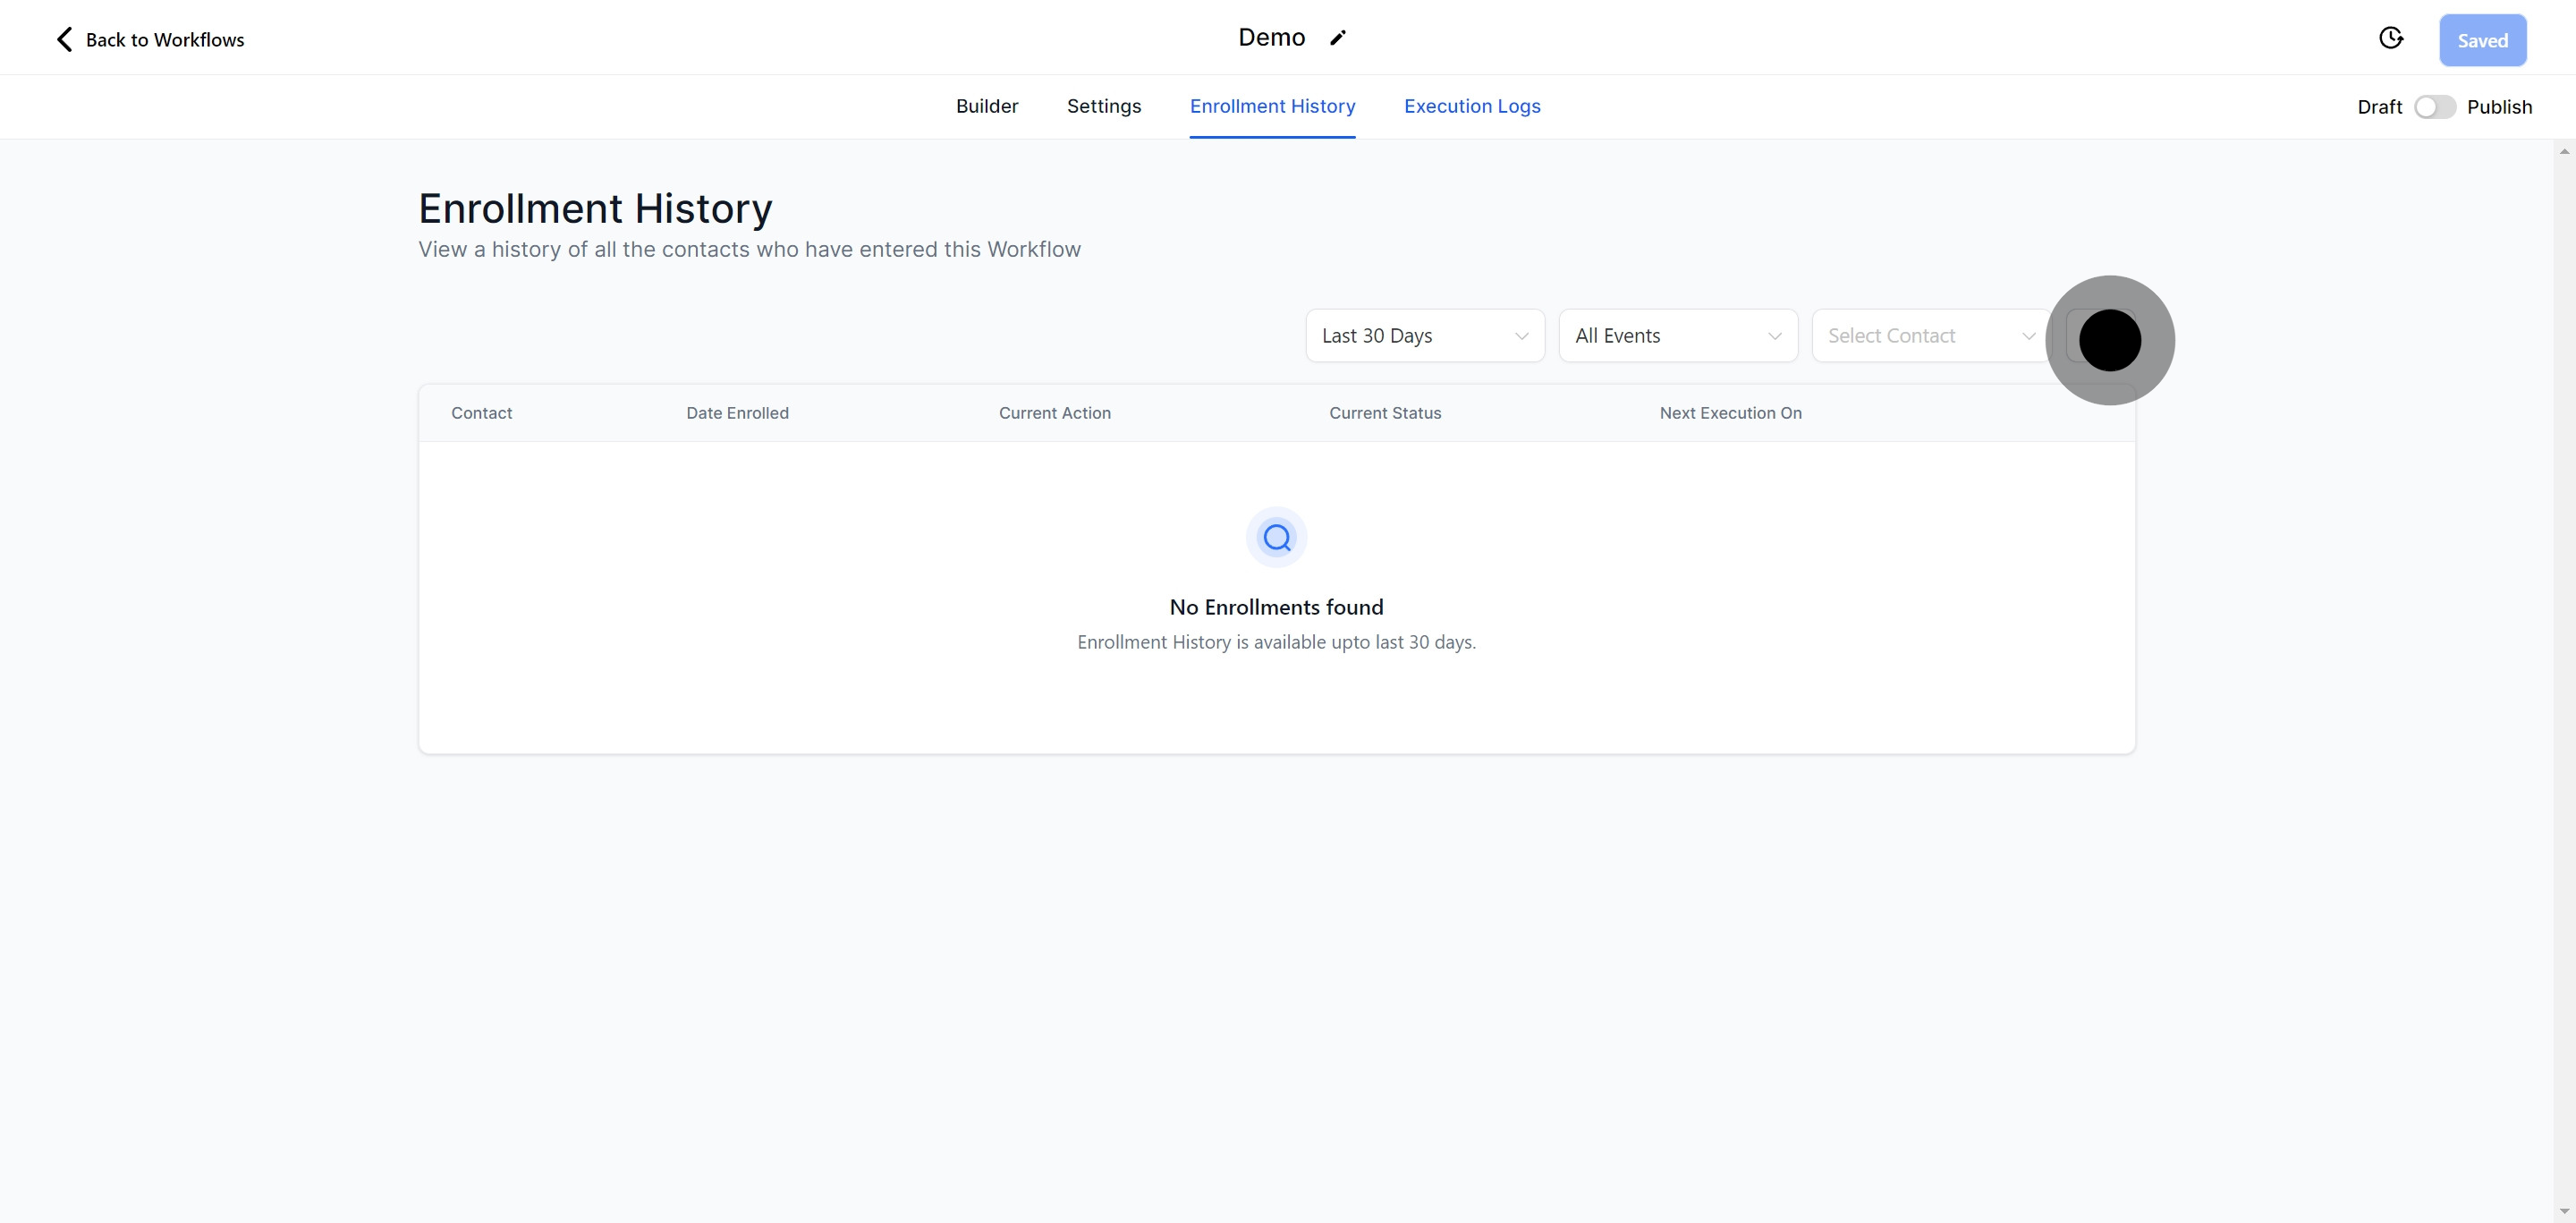Viewport: 2576px width, 1223px height.
Task: Click the Next Execution On column header
Action: [1730, 412]
